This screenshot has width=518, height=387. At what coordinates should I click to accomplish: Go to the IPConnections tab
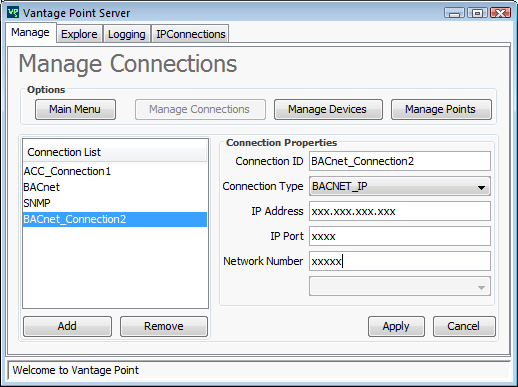(x=191, y=34)
